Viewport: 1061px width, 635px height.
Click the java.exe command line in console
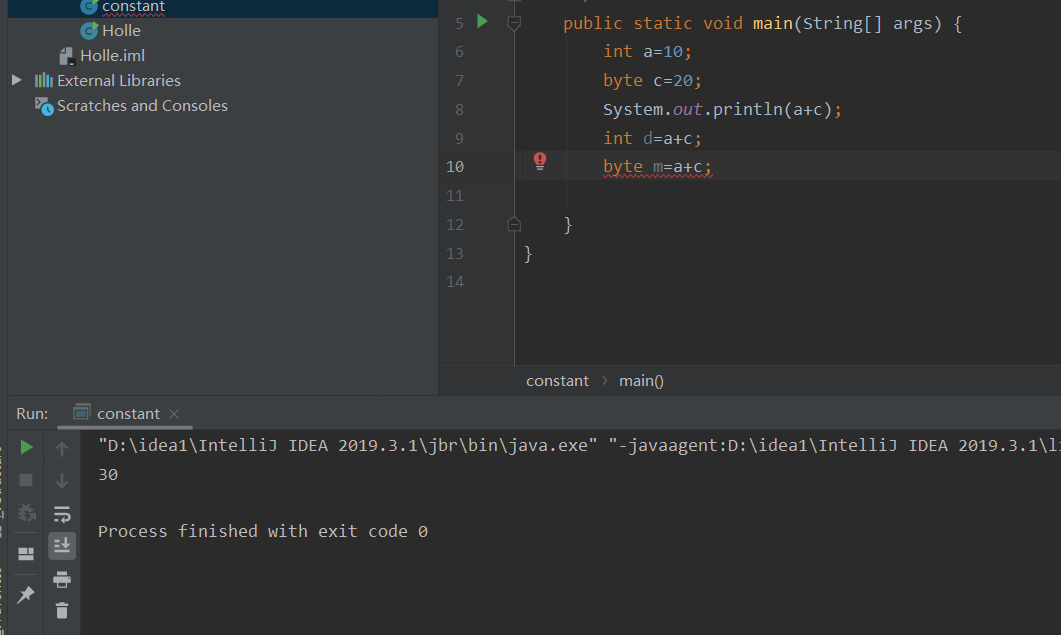coord(579,445)
